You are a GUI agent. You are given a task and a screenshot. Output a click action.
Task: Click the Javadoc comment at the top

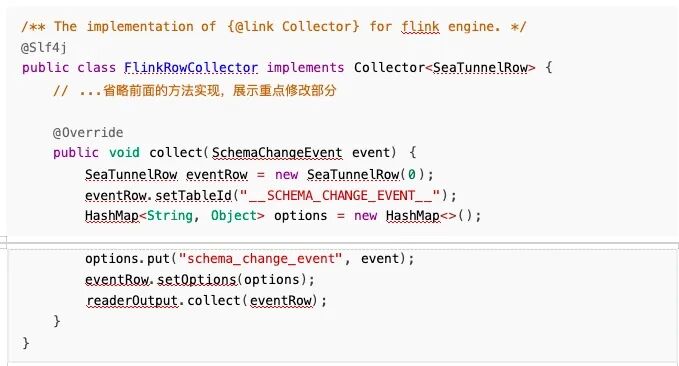tap(274, 26)
